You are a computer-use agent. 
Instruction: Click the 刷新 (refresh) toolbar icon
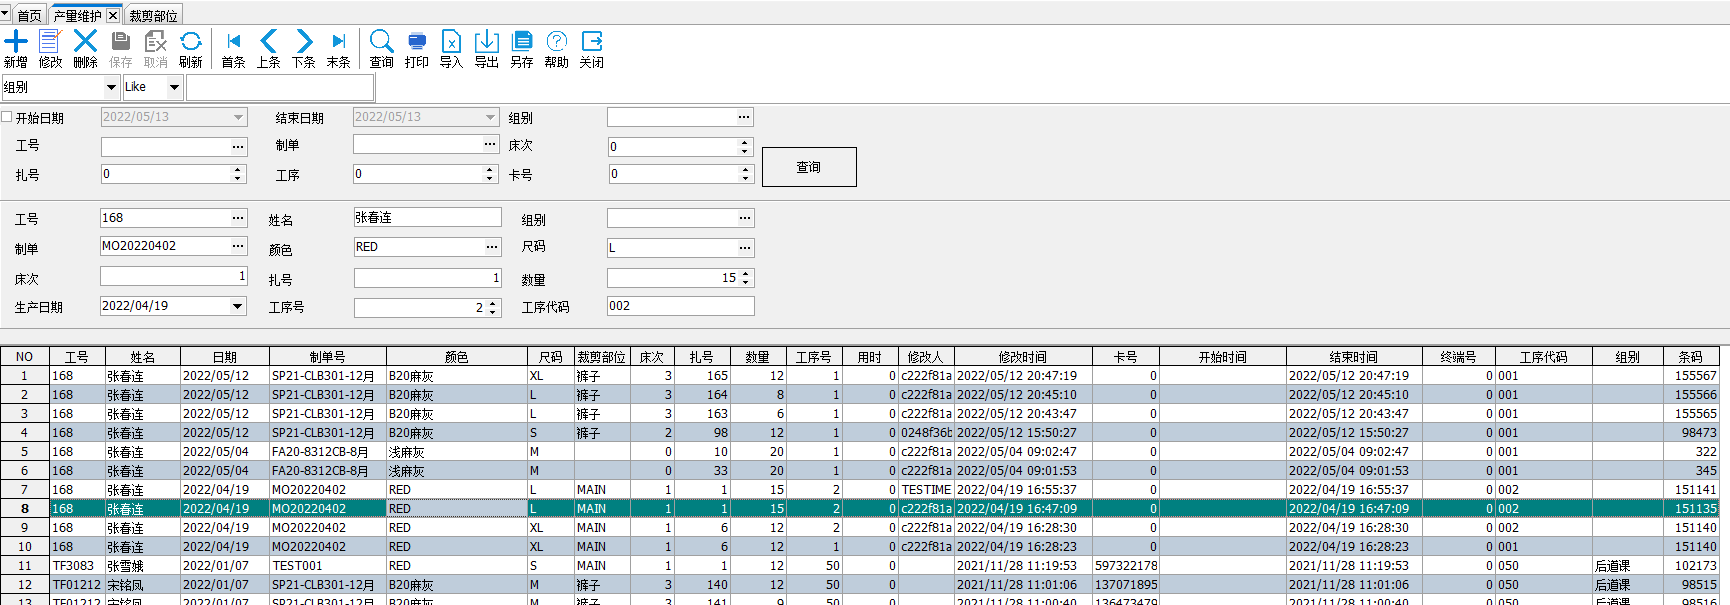[191, 48]
